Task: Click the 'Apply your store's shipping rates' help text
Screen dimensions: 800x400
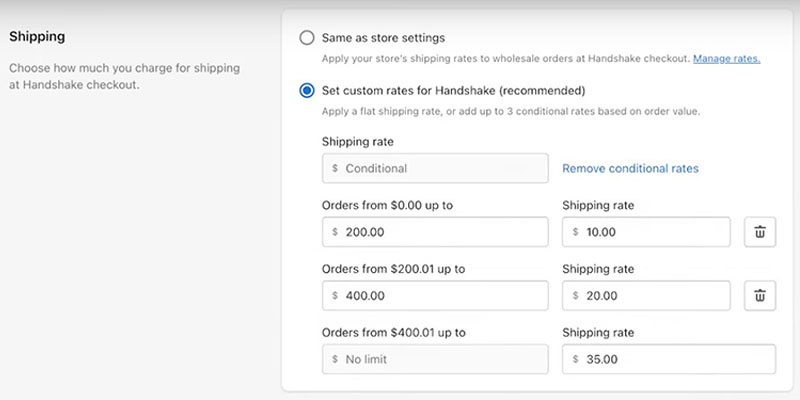Action: tap(505, 59)
